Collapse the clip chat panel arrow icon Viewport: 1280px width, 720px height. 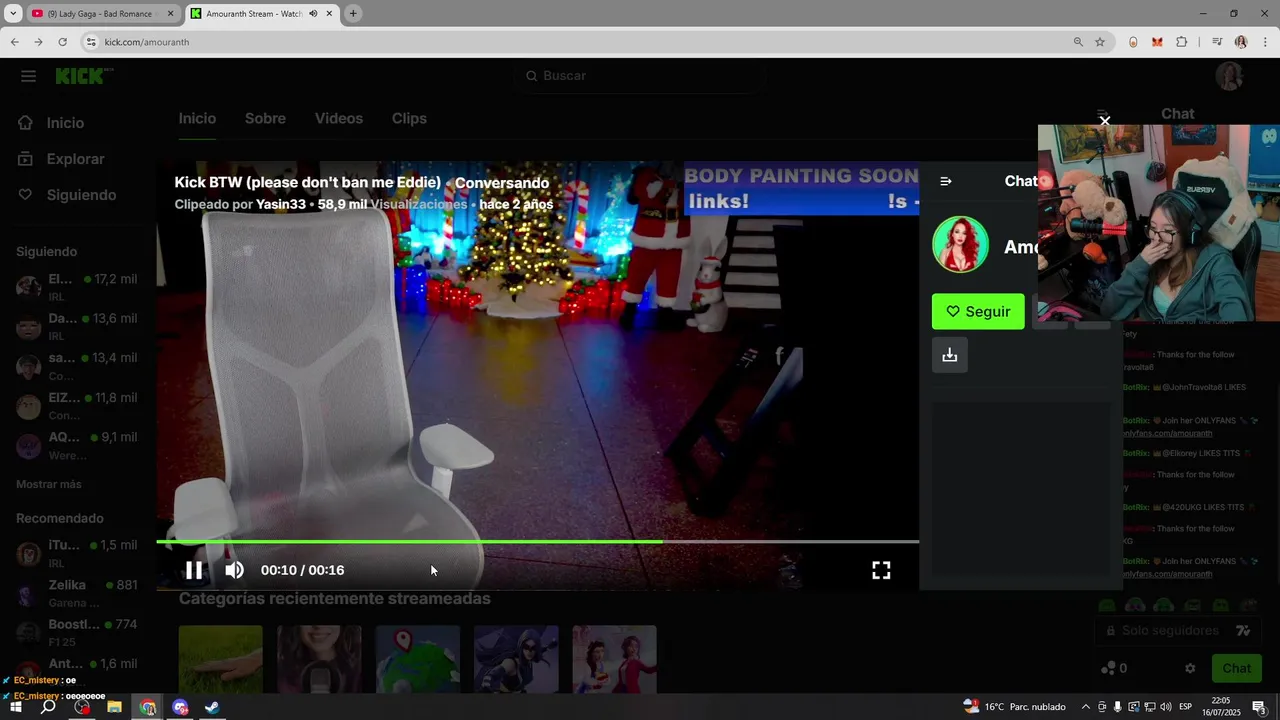946,181
